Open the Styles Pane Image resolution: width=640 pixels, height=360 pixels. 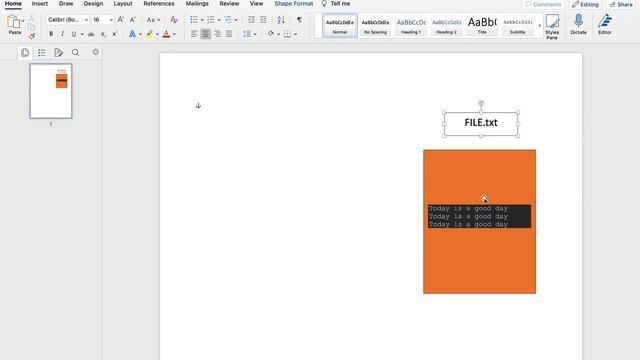coord(552,27)
